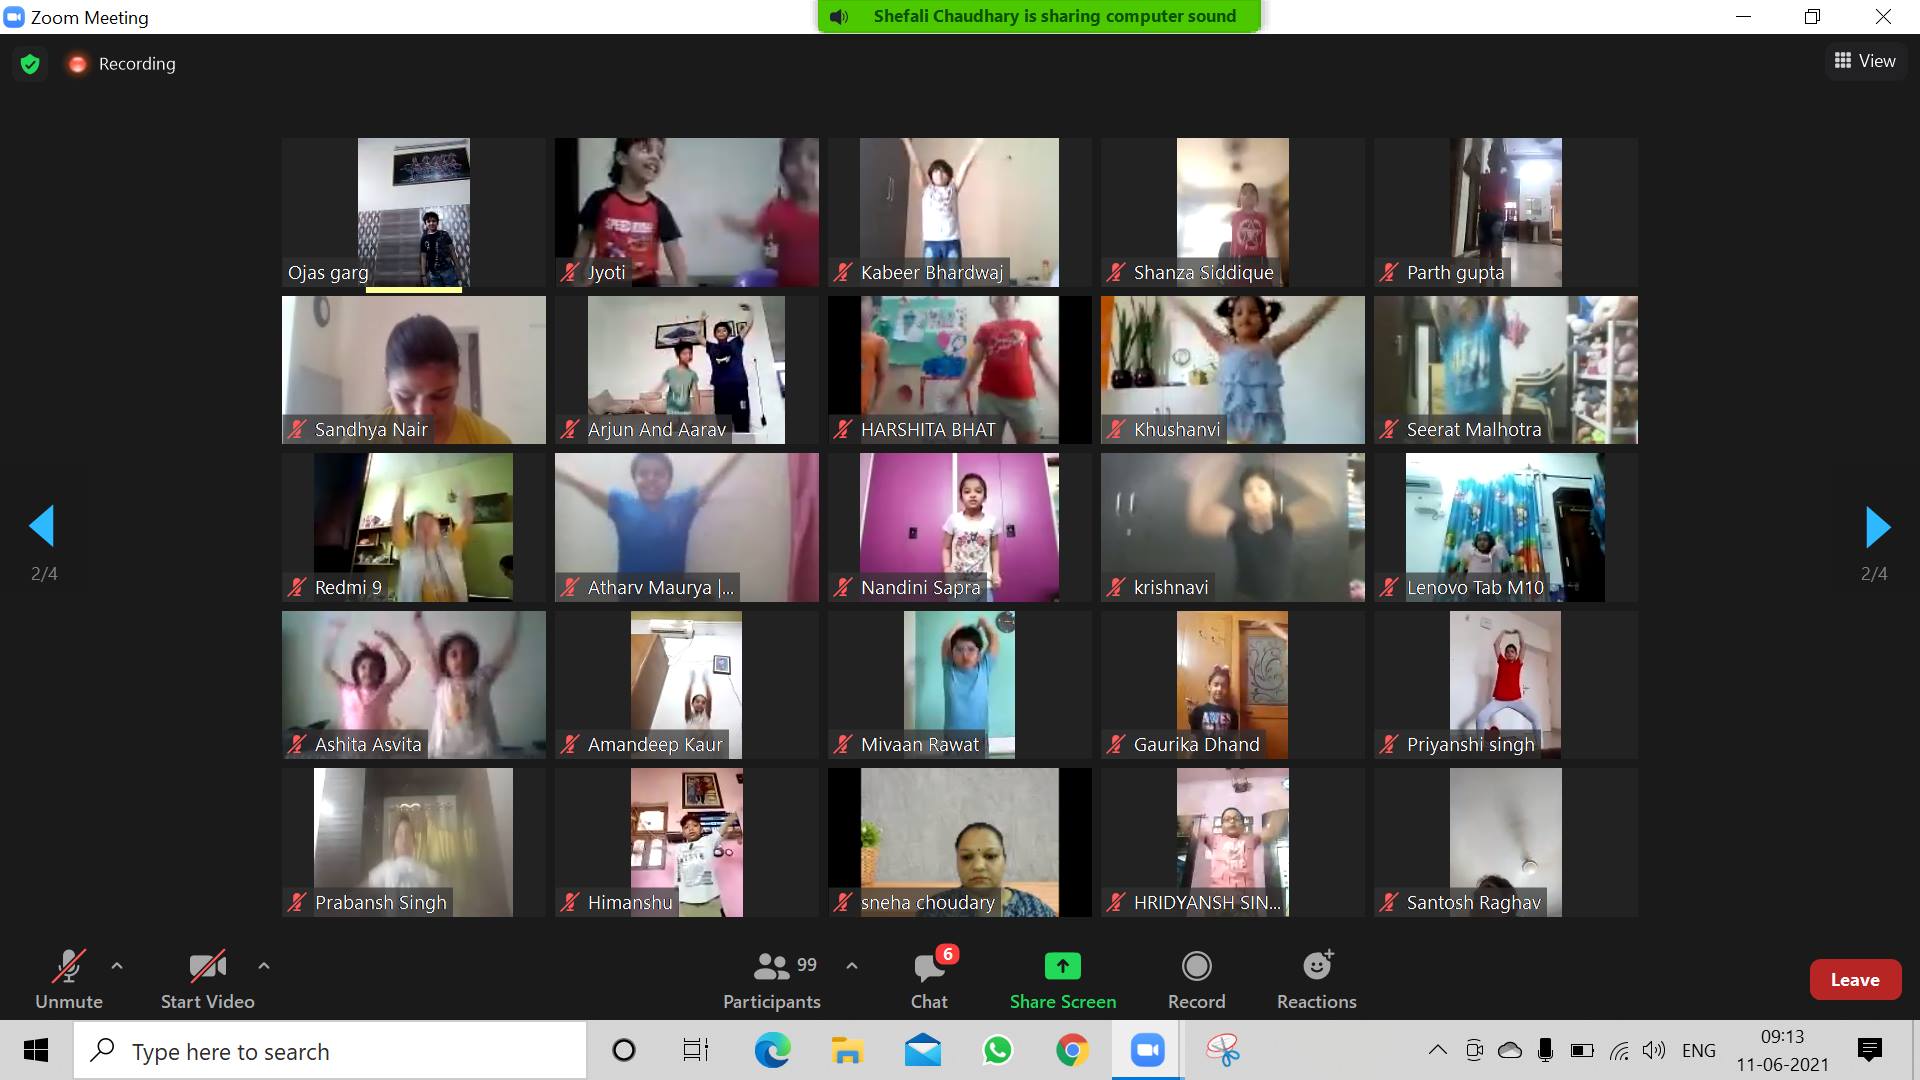Select Seerat Malhotra video tile
This screenshot has height=1080, width=1920.
1506,370
